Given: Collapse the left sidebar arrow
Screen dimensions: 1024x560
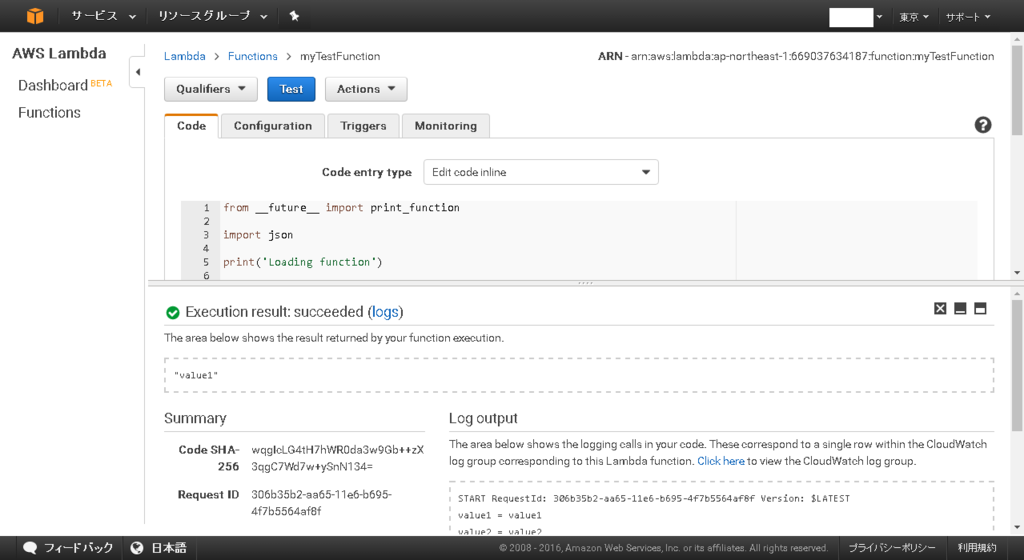Looking at the screenshot, I should 137,72.
